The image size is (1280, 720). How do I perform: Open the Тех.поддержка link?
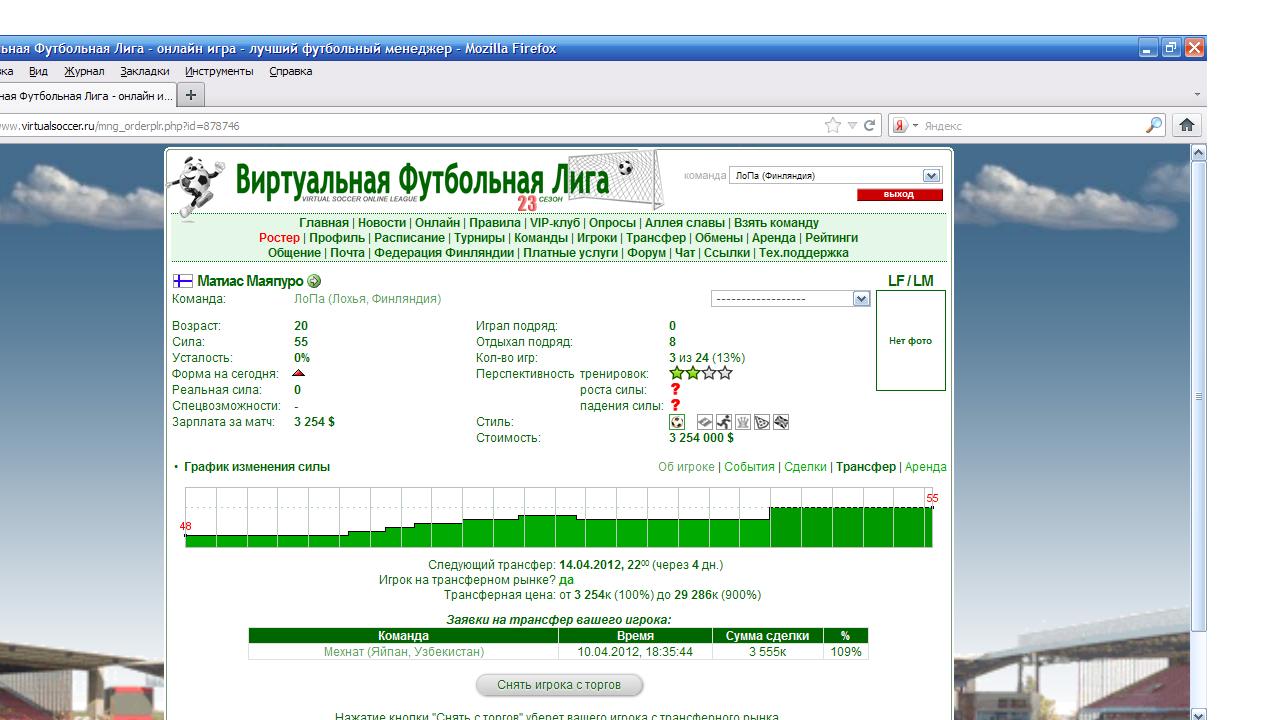pyautogui.click(x=803, y=253)
